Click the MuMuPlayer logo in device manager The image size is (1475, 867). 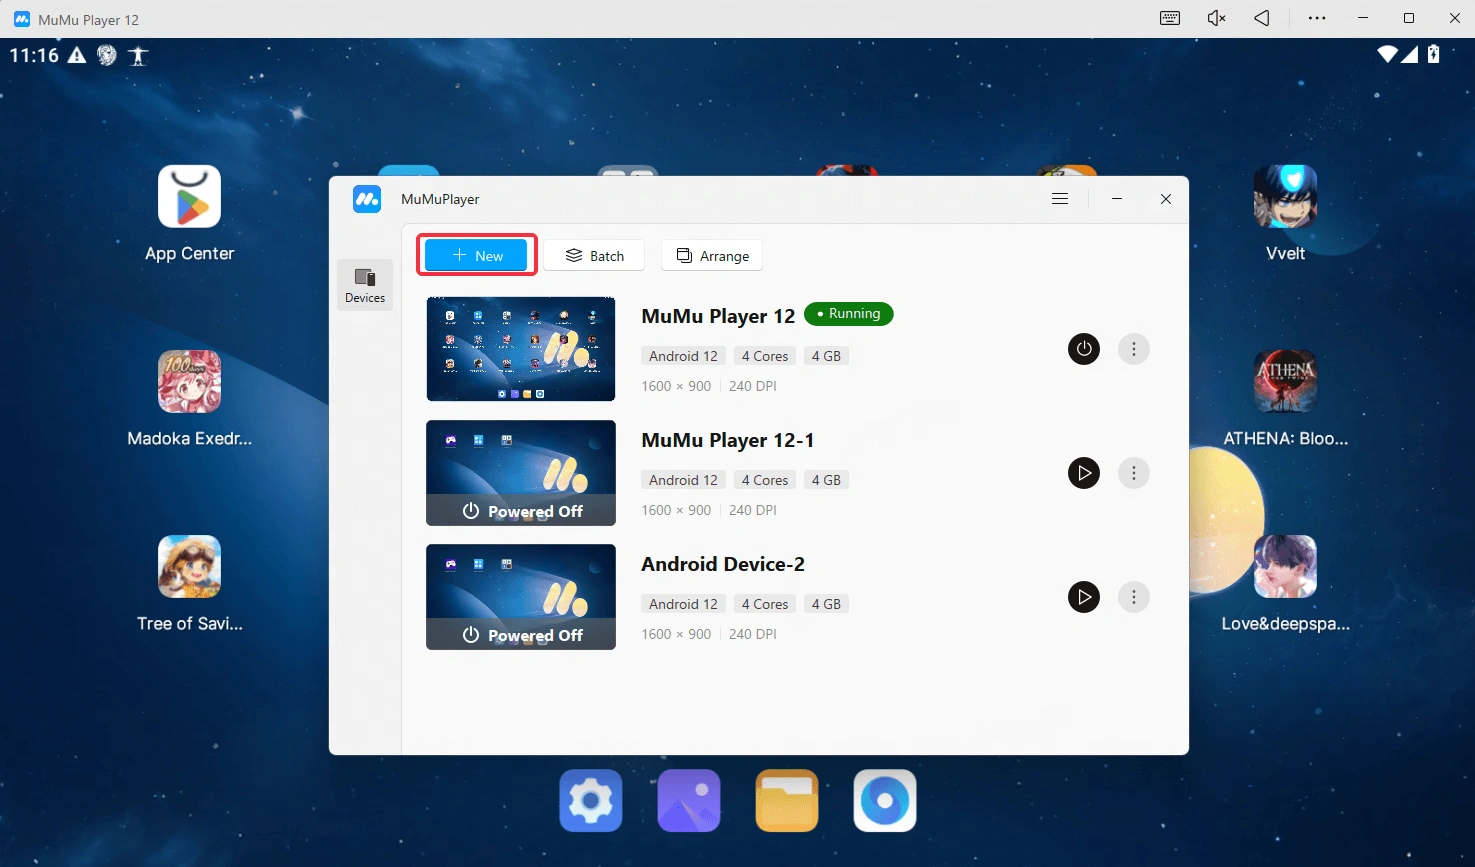pyautogui.click(x=367, y=199)
